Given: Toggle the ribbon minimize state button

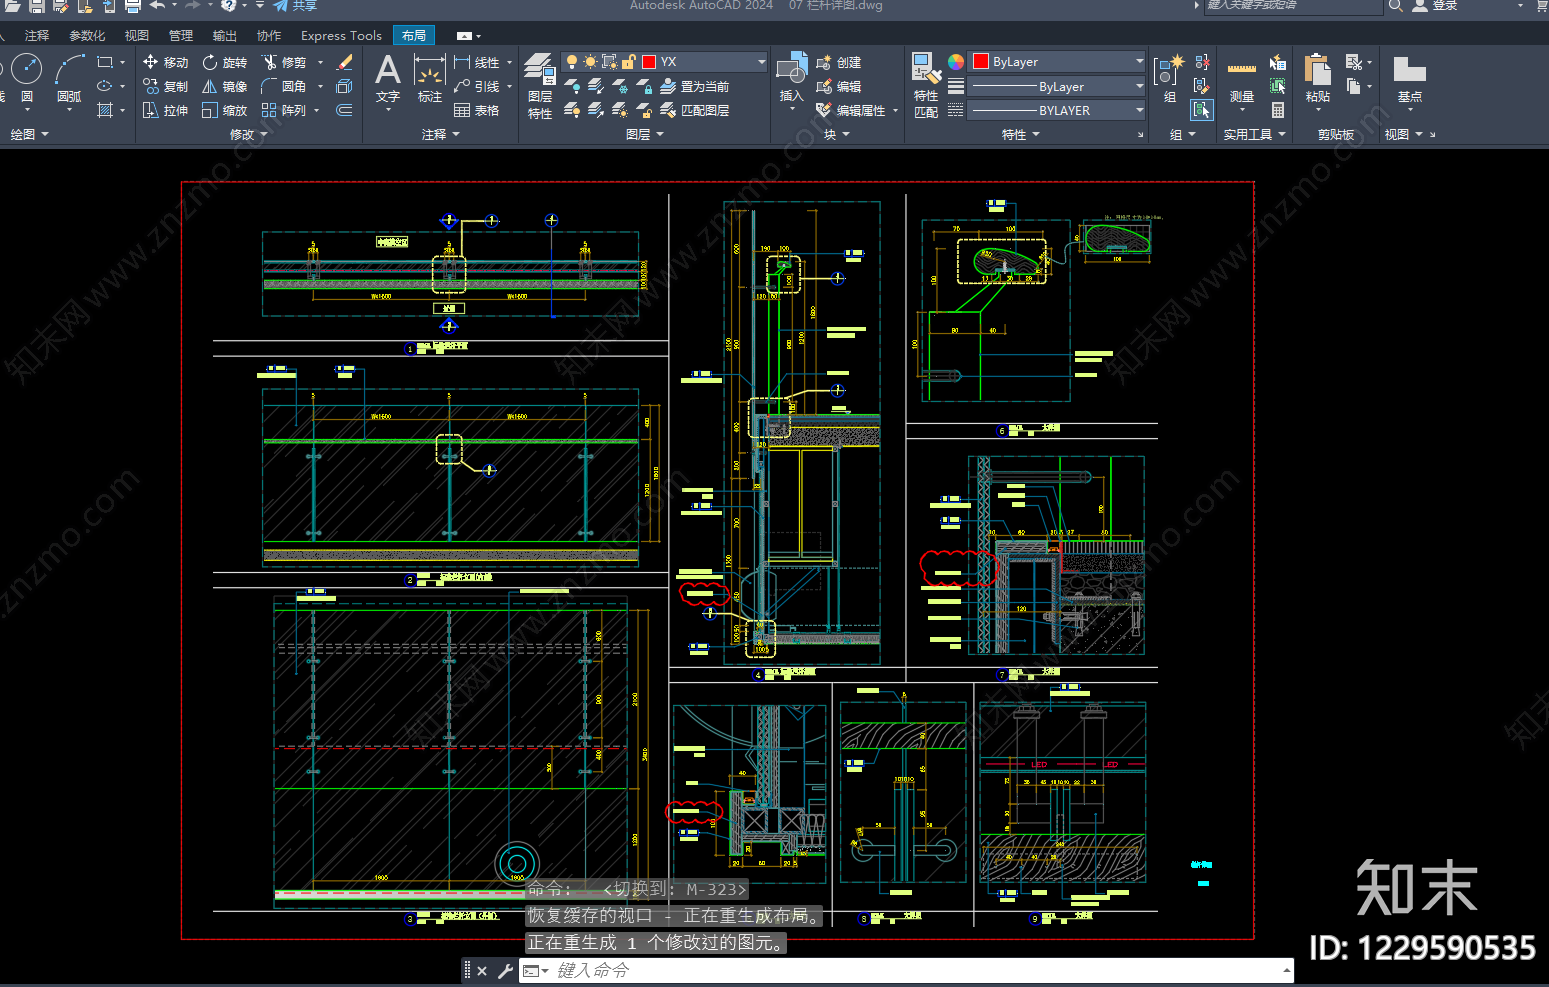Looking at the screenshot, I should 464,35.
